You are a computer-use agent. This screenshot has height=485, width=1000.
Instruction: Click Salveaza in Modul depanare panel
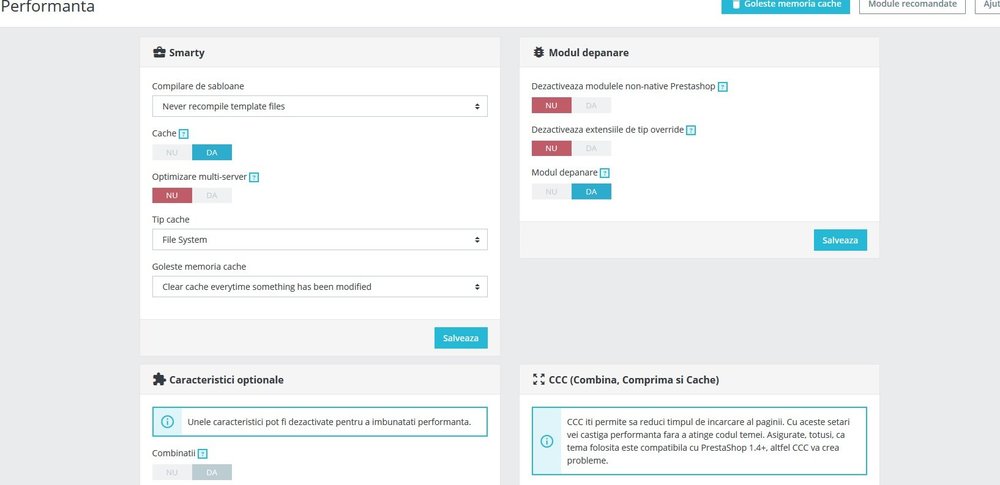840,240
